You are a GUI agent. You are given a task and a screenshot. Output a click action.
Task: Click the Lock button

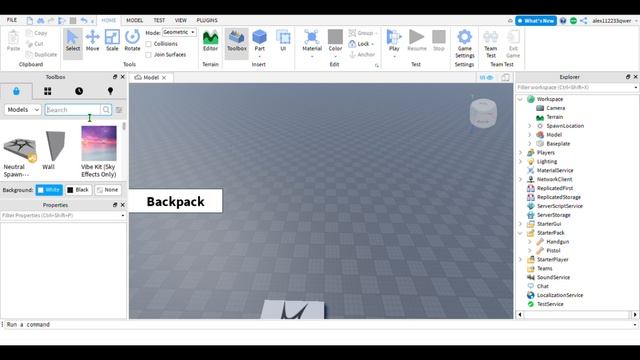[362, 44]
